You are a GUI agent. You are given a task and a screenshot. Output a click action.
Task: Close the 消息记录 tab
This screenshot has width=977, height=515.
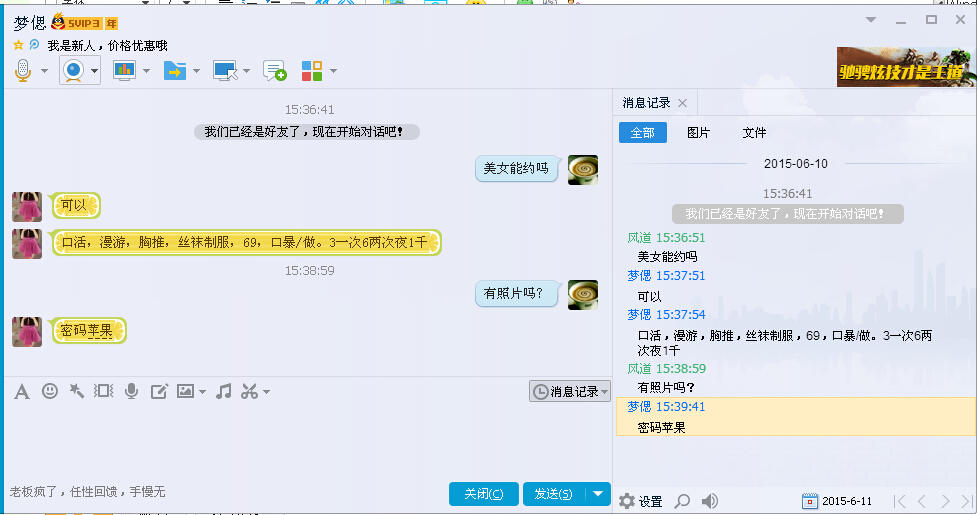(x=682, y=103)
